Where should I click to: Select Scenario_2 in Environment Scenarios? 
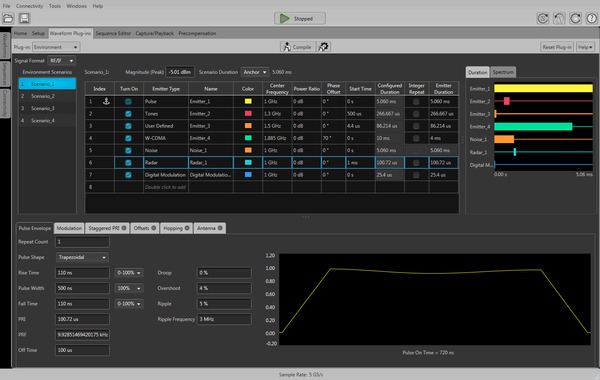click(47, 96)
